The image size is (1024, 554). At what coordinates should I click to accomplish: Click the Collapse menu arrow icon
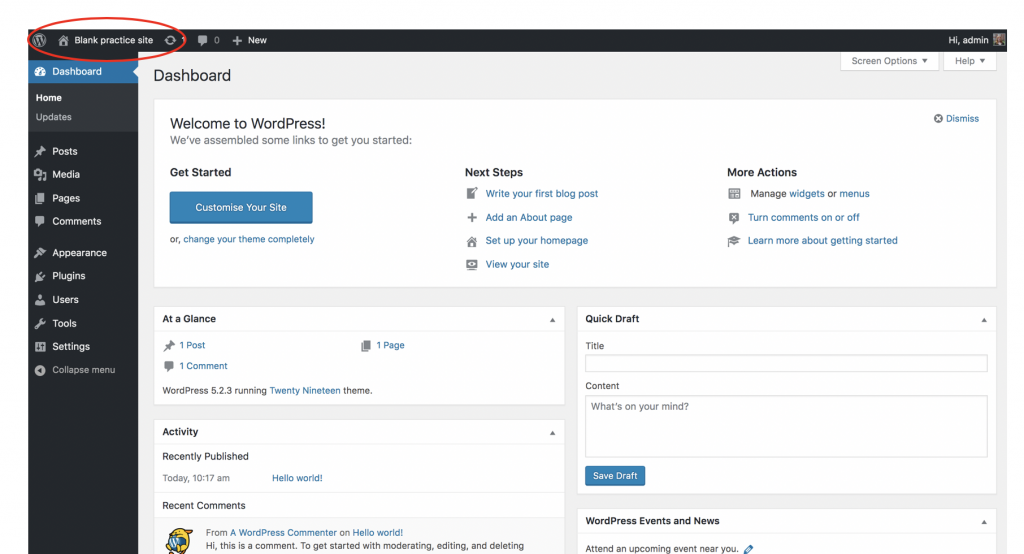coord(40,370)
